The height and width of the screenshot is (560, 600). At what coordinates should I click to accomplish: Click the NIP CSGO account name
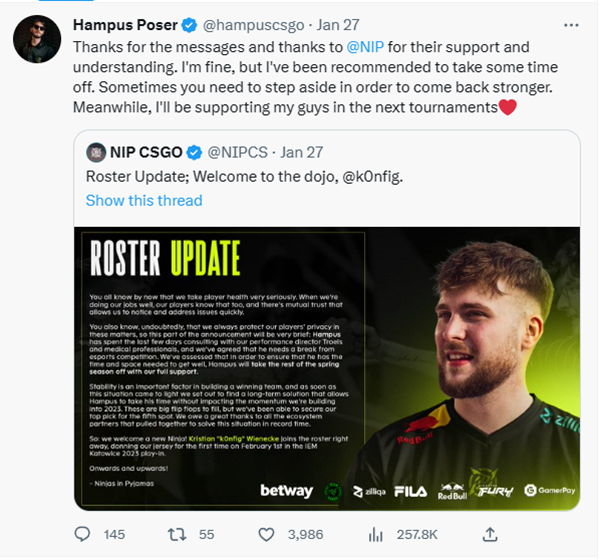146,153
